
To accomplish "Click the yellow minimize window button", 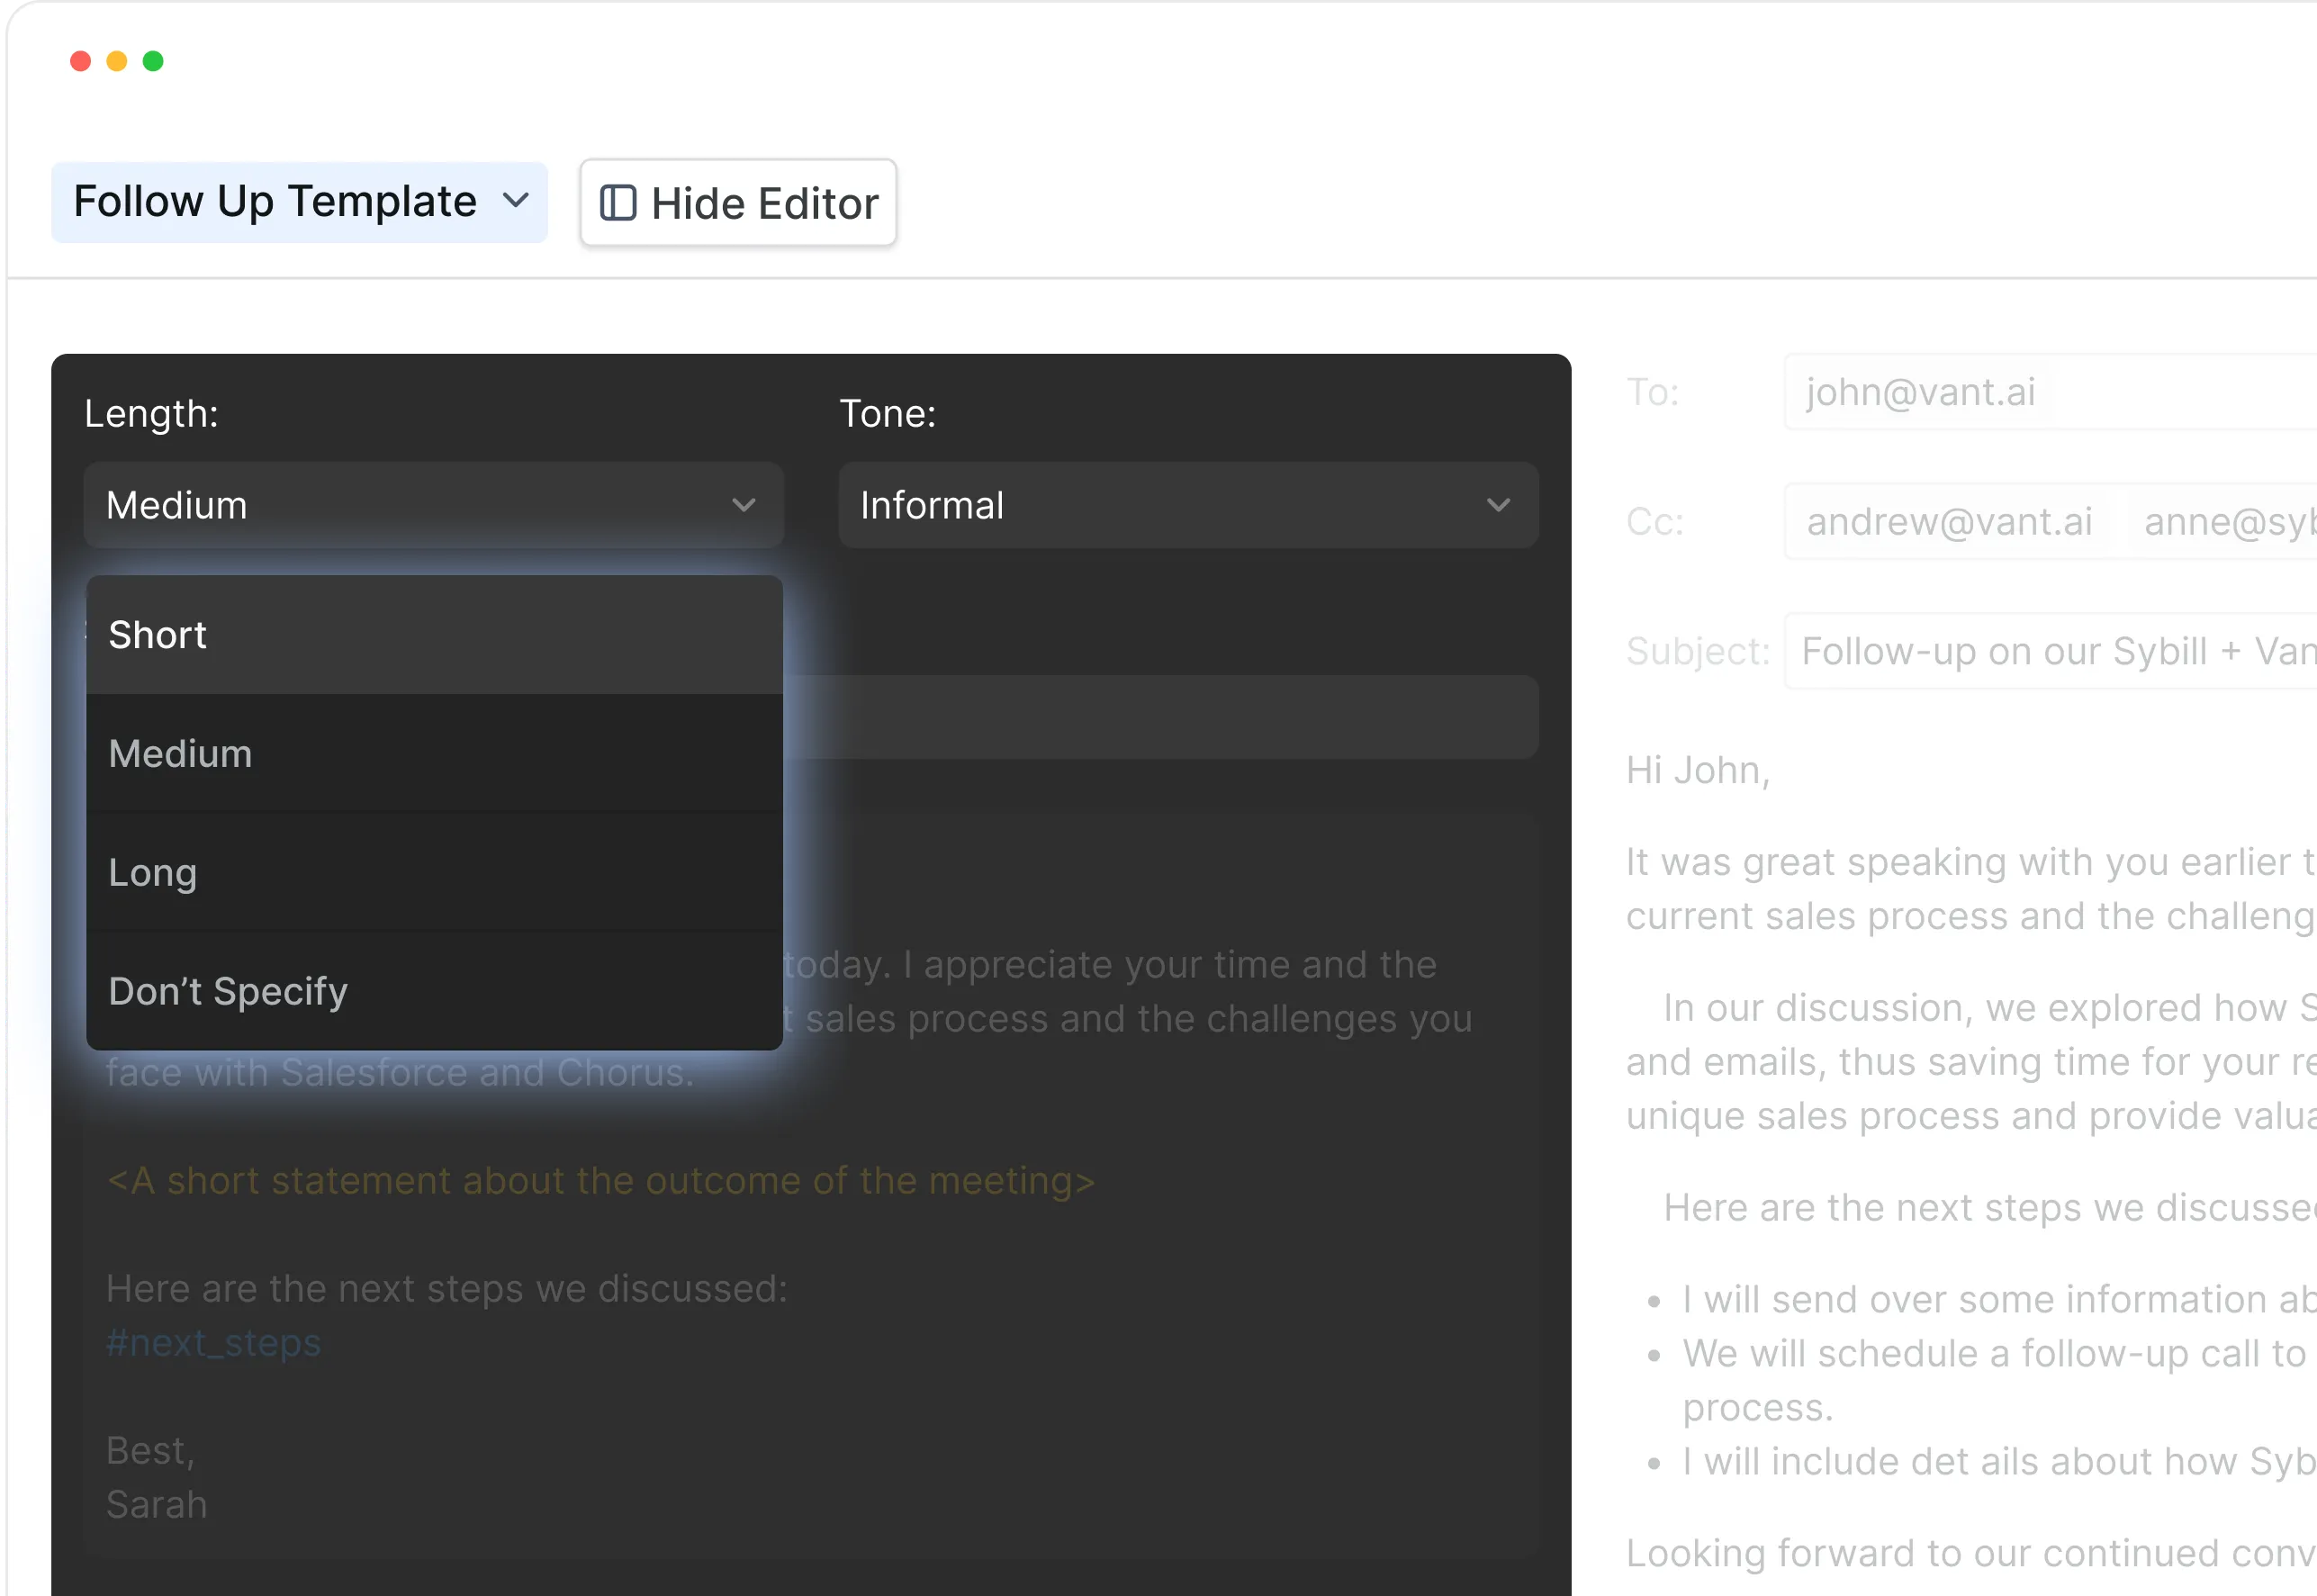I will tap(117, 61).
